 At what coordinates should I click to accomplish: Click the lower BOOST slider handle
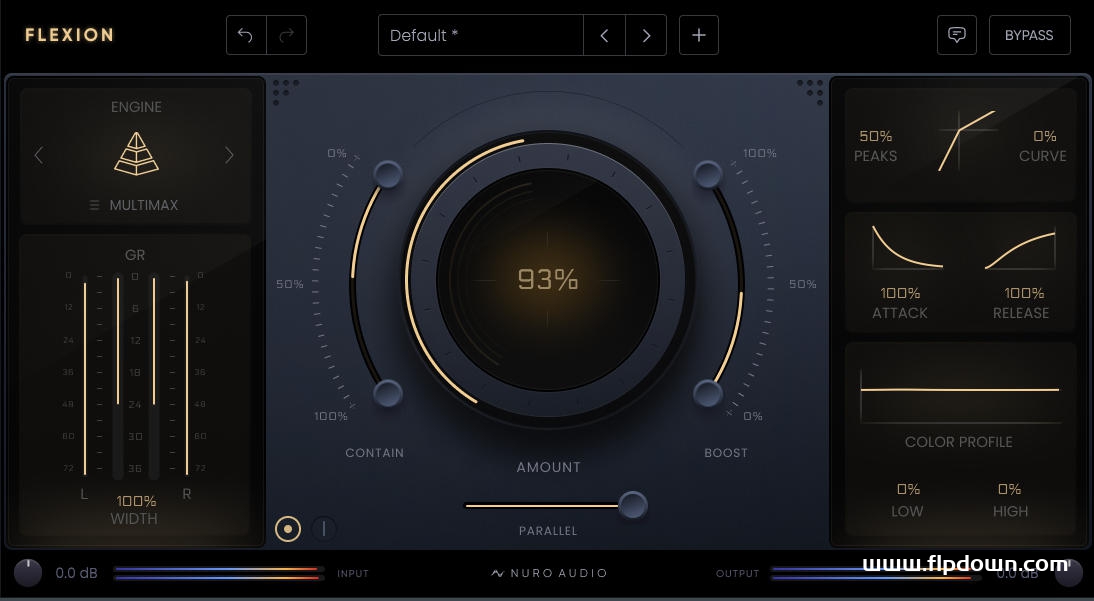707,393
